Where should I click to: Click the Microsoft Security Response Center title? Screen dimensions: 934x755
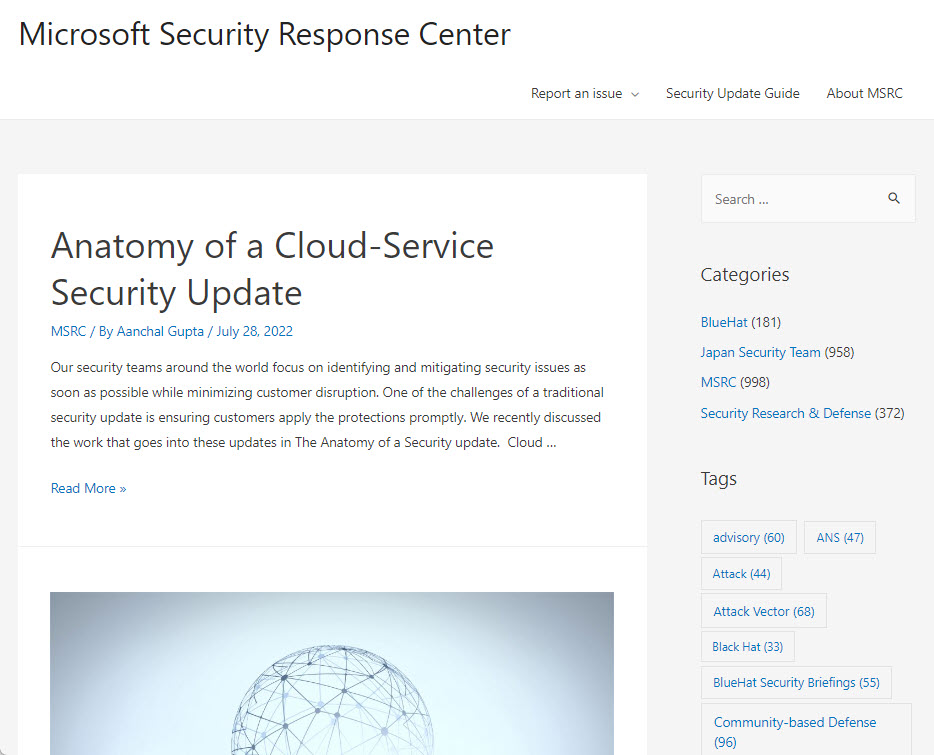(x=264, y=34)
